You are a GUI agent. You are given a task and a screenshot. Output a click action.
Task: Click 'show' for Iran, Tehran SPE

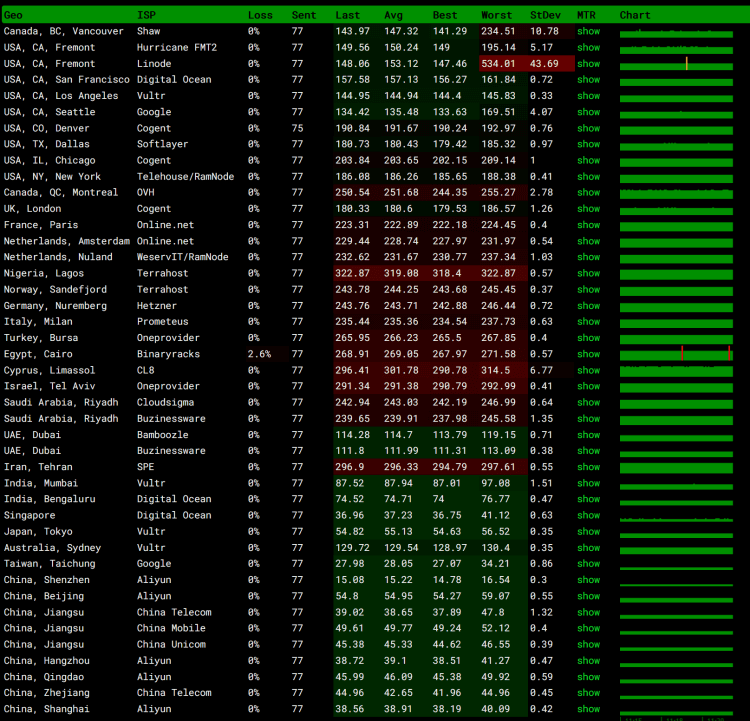(588, 467)
